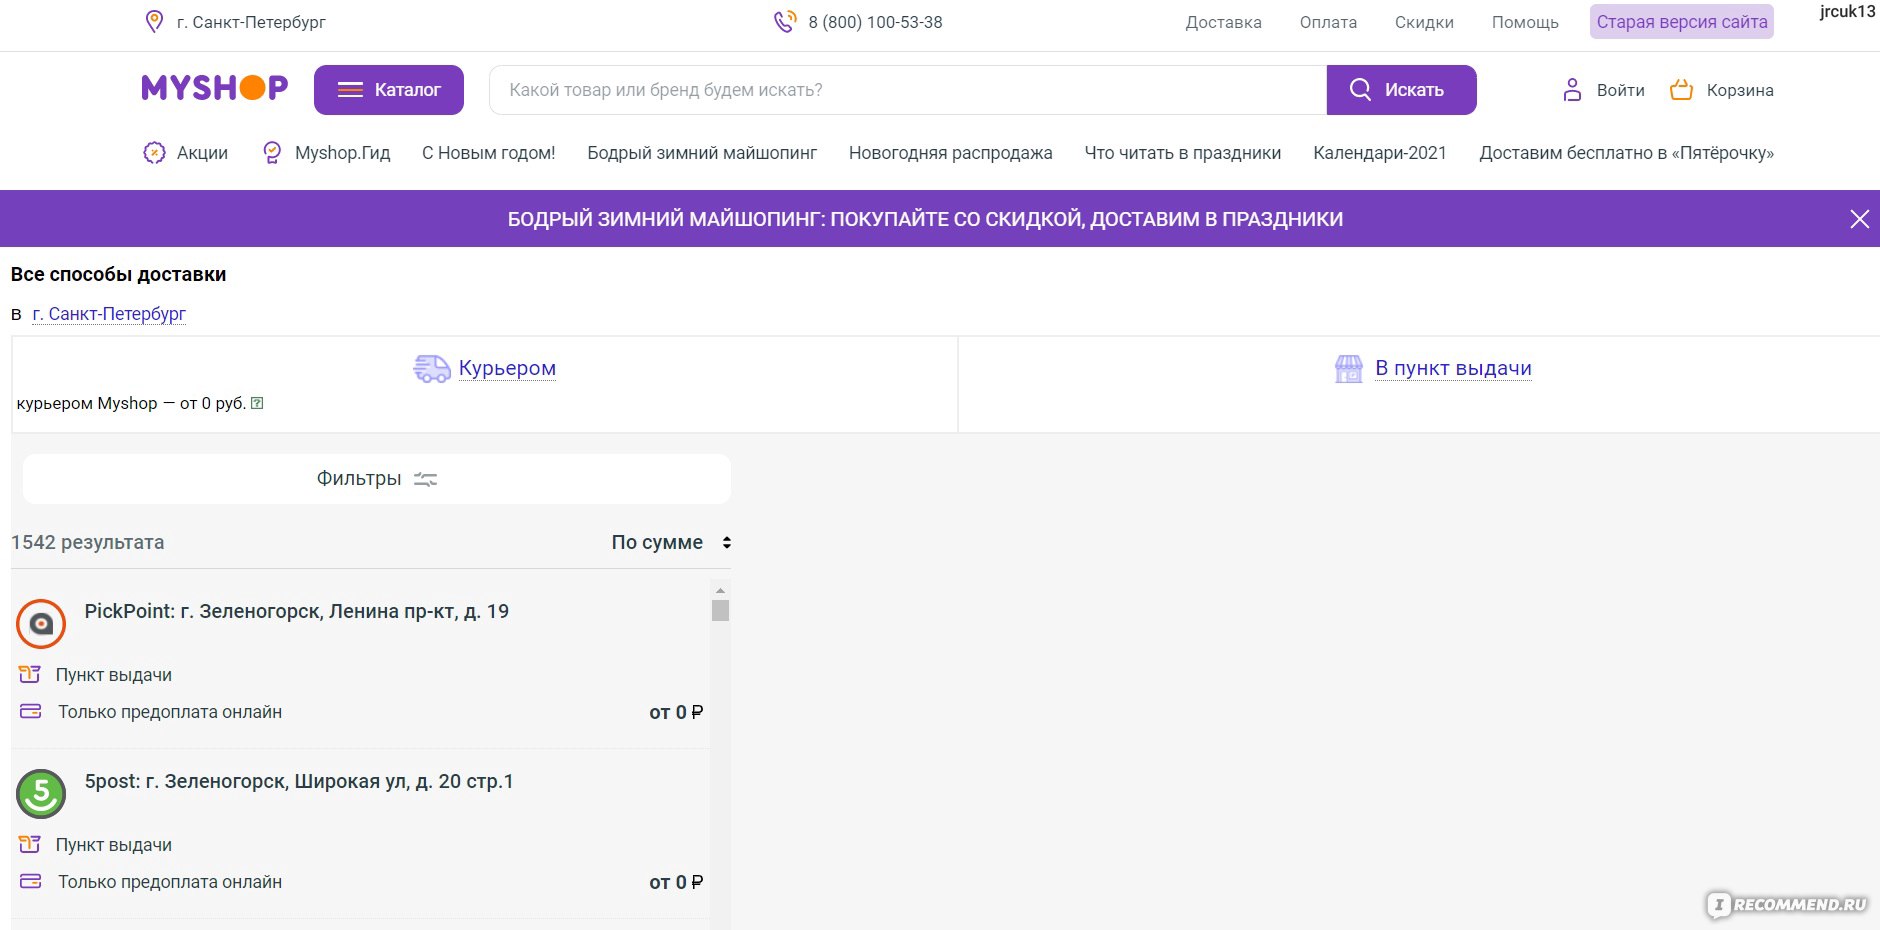
Task: Click 'от 0 ₽' price in PickPoint row
Action: tap(676, 712)
